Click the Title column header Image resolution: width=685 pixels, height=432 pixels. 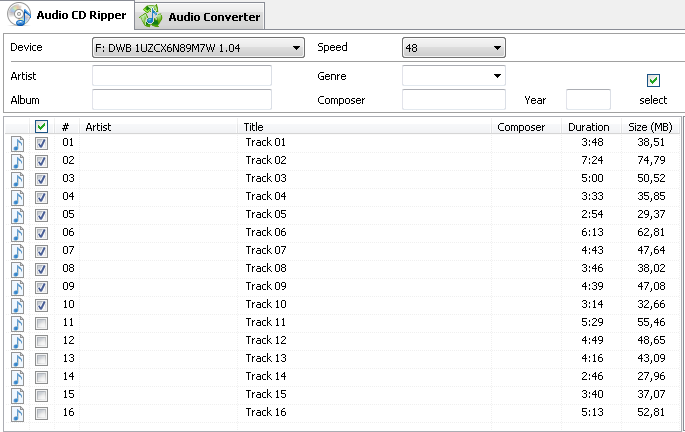(364, 127)
